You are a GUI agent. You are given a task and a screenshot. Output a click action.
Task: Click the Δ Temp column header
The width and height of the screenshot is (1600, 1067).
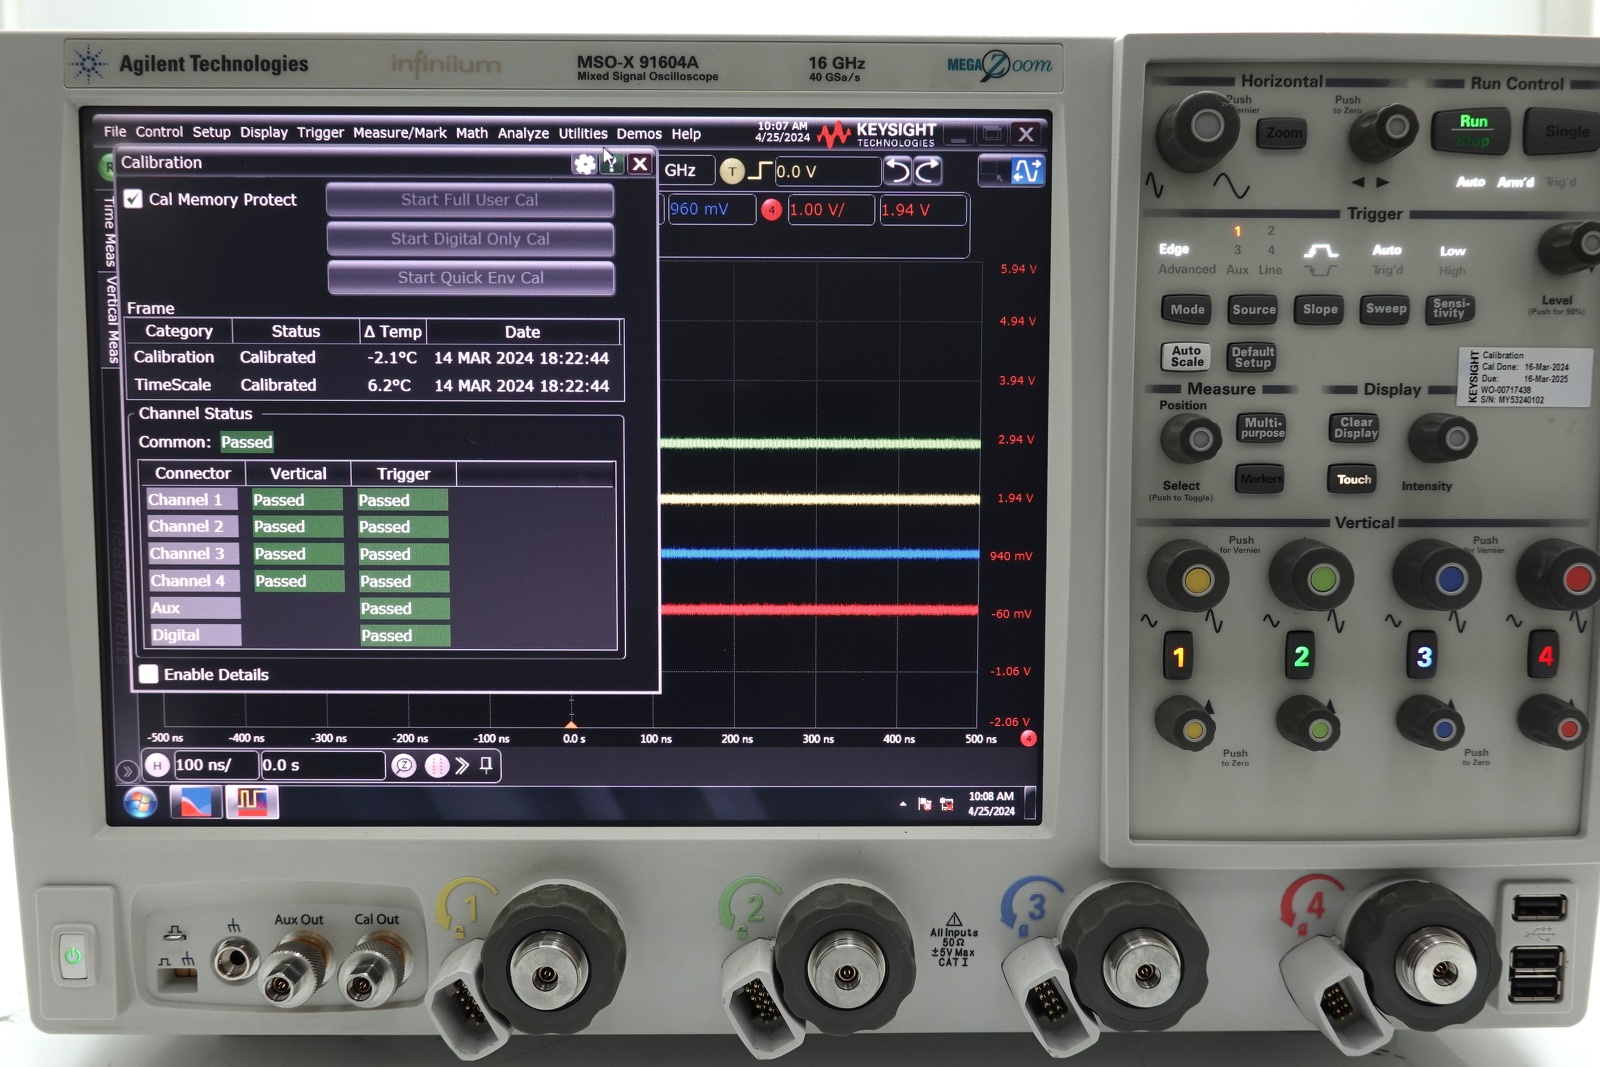tap(393, 331)
